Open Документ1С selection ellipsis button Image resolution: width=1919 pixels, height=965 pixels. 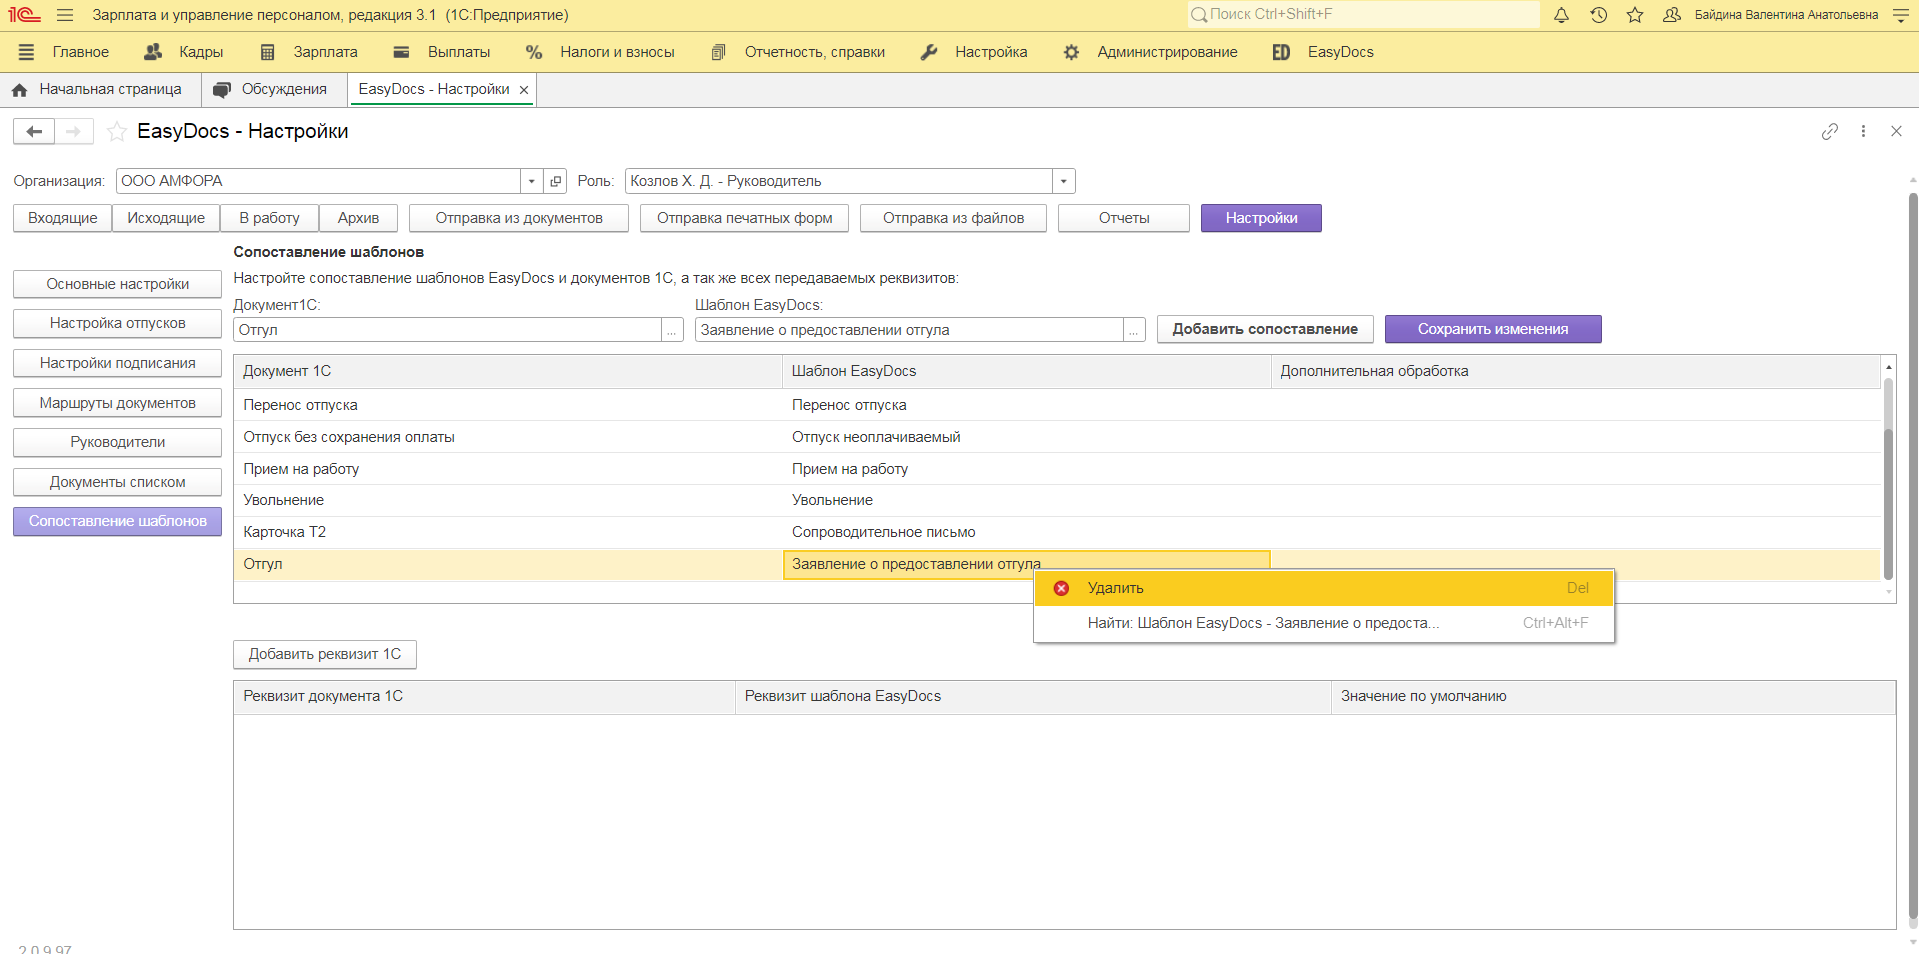point(672,330)
